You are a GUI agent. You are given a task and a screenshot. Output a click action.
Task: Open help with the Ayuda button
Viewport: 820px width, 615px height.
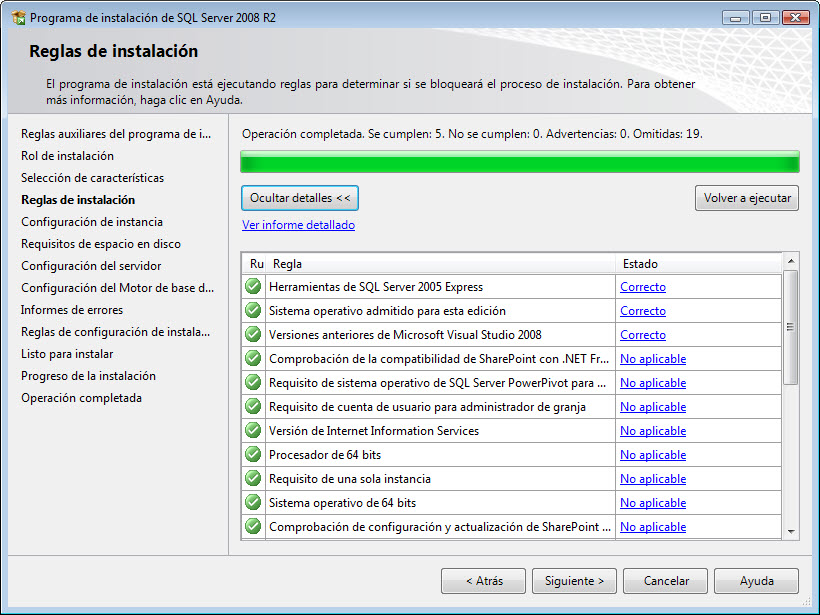tap(756, 581)
